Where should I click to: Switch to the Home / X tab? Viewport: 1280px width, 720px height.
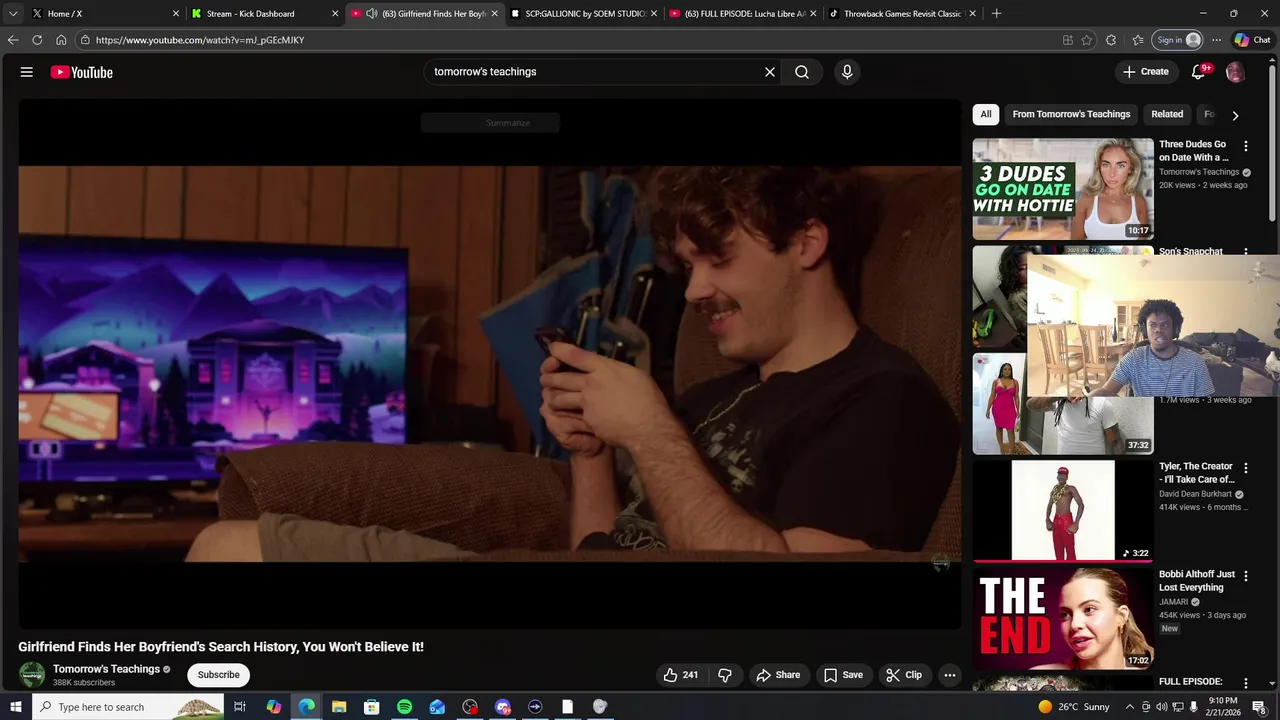[105, 14]
